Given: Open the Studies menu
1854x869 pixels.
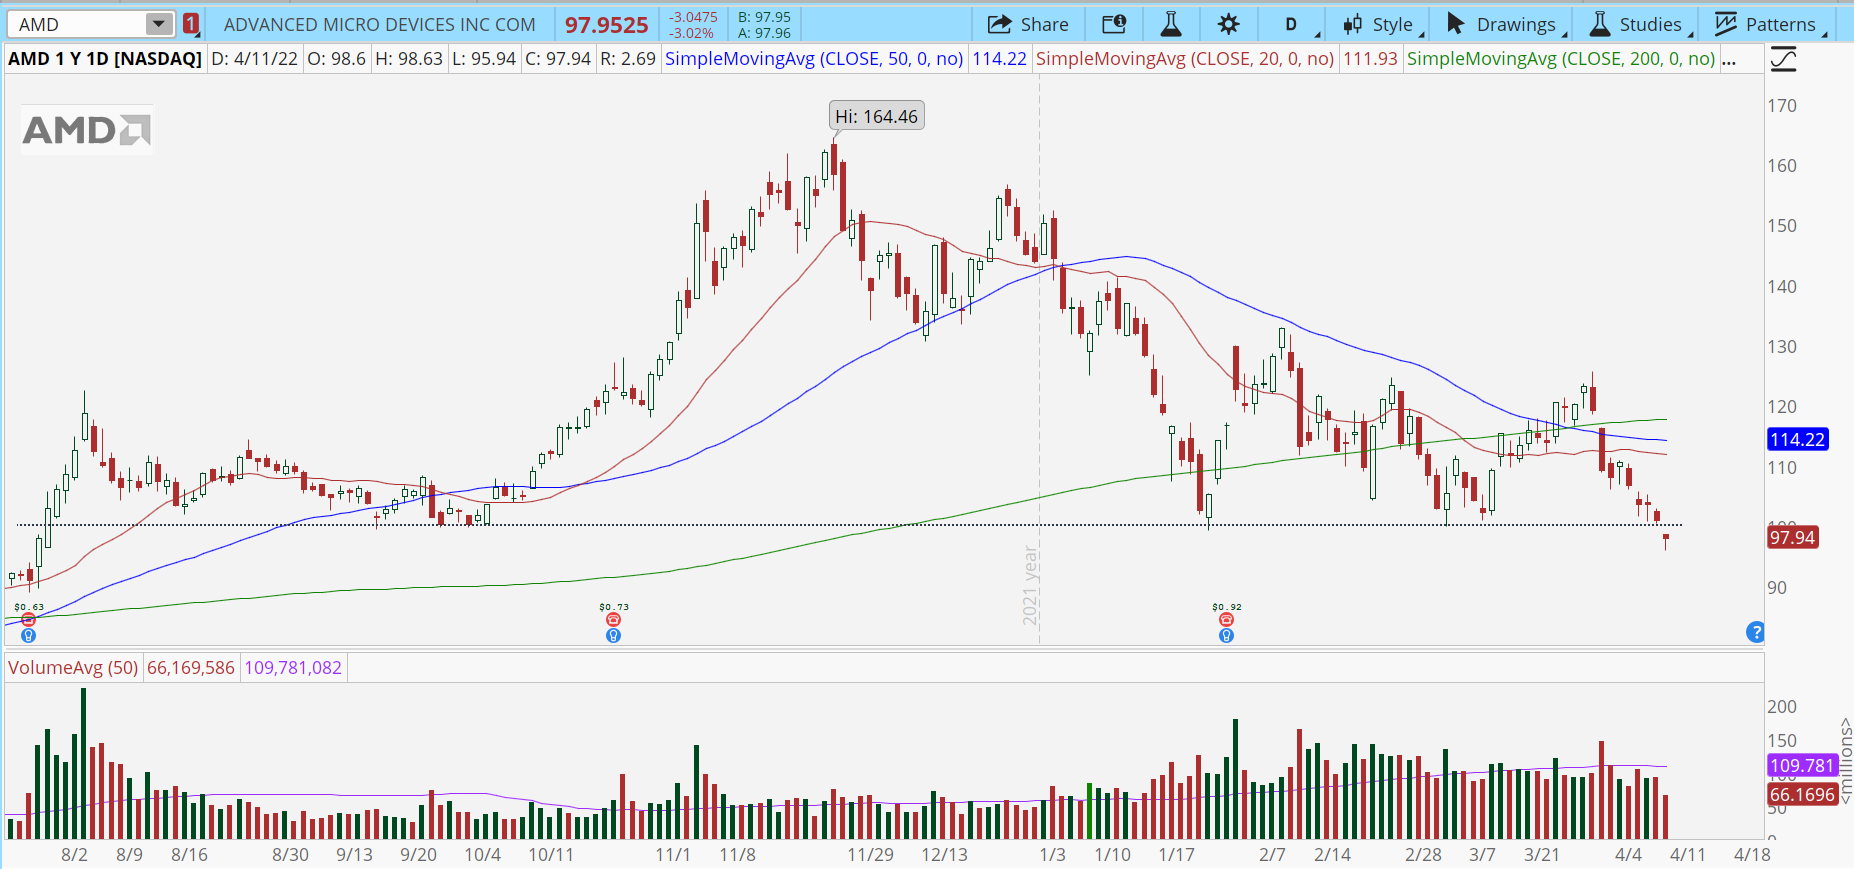Looking at the screenshot, I should coord(1640,24).
